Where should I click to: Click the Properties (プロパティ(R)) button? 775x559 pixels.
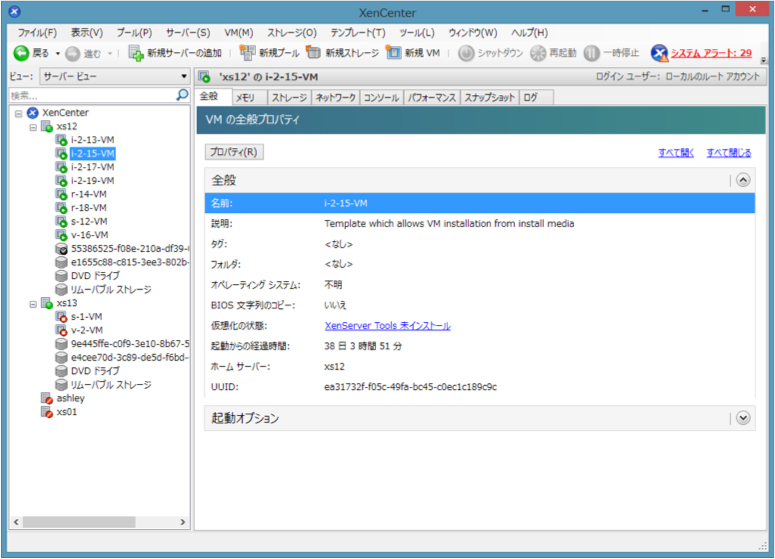pyautogui.click(x=234, y=152)
